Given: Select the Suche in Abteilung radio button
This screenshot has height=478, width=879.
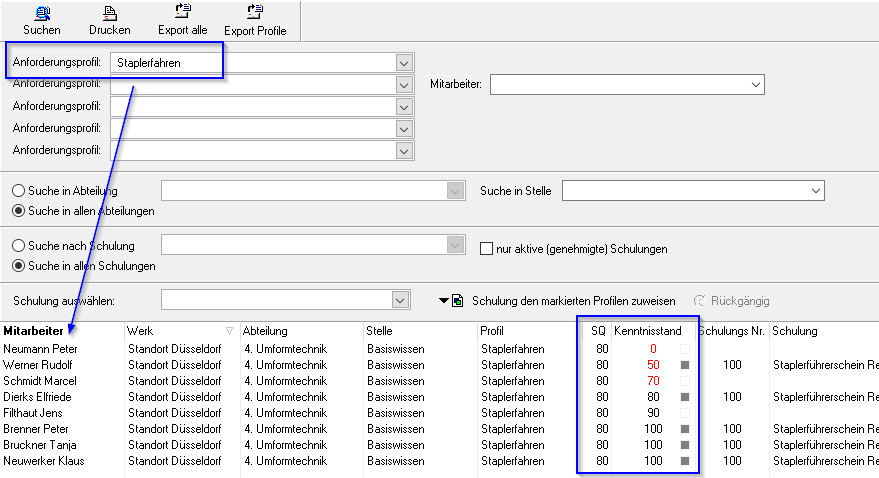Looking at the screenshot, I should [x=18, y=191].
